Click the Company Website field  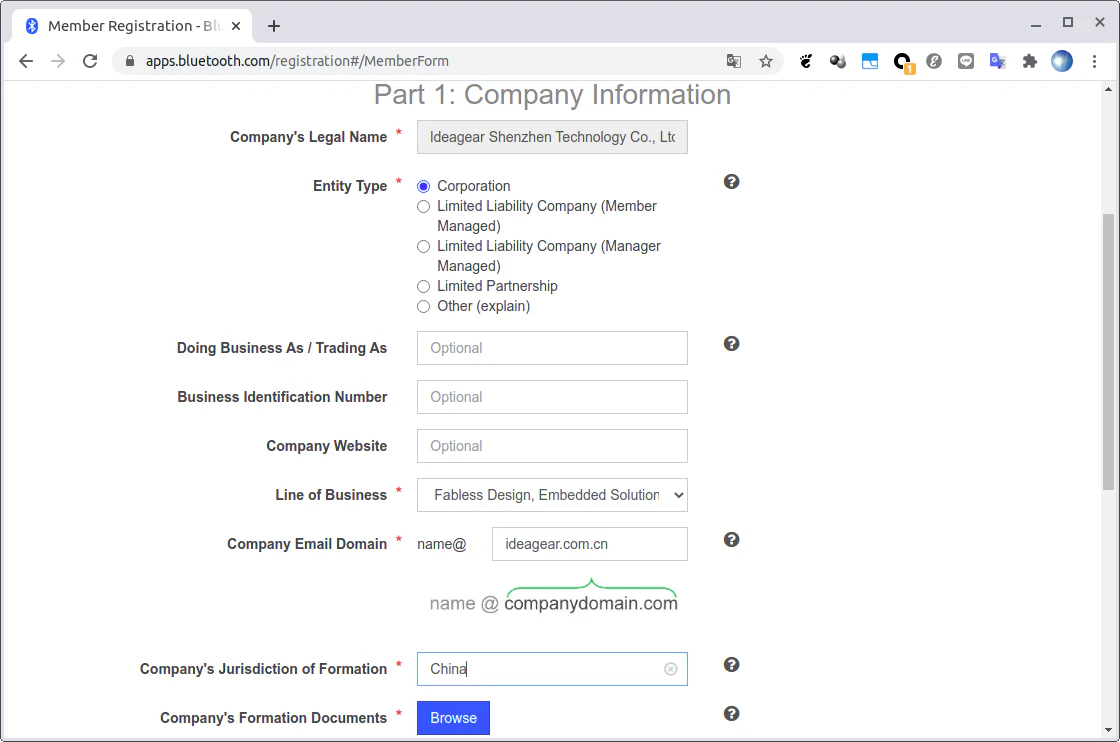pyautogui.click(x=552, y=446)
